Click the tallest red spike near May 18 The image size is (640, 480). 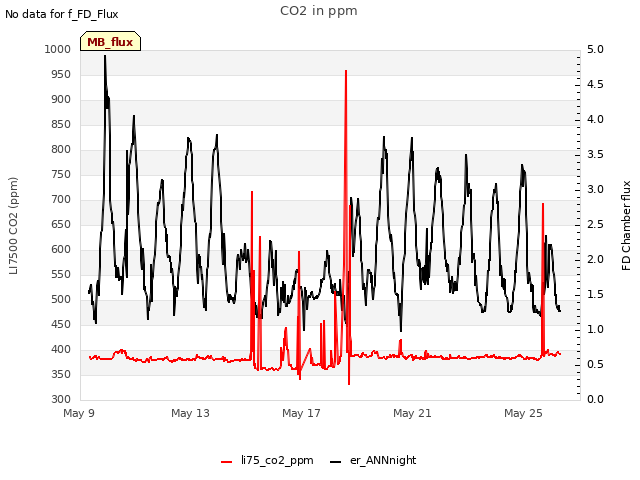pos(346,72)
